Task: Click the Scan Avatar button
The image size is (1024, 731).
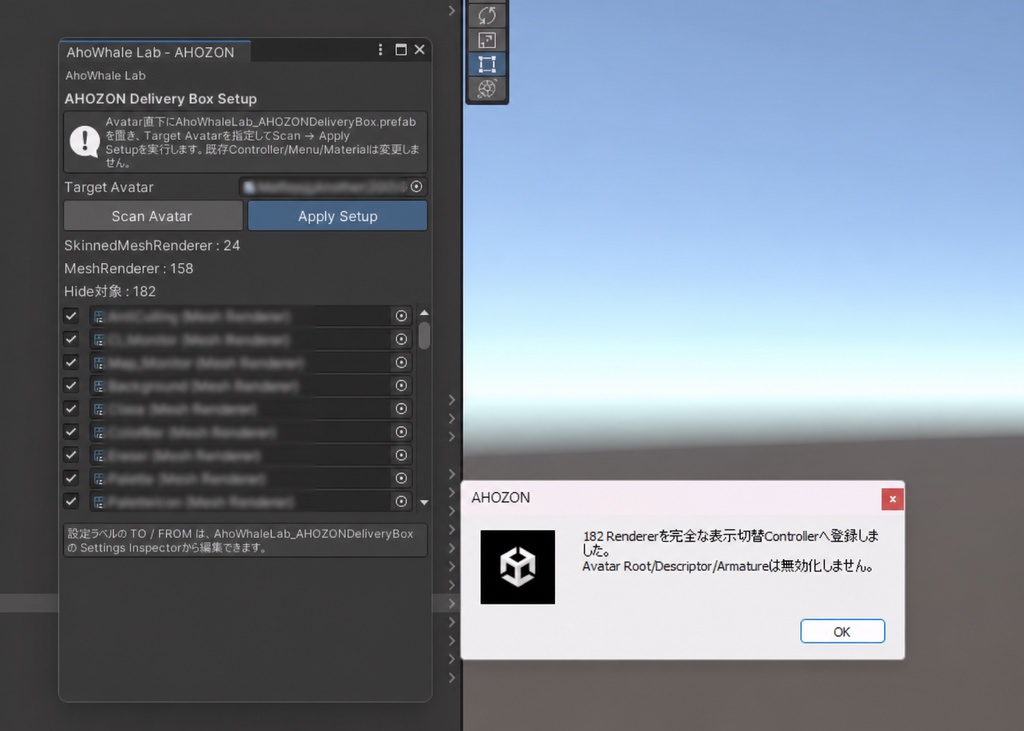Action: (x=153, y=216)
